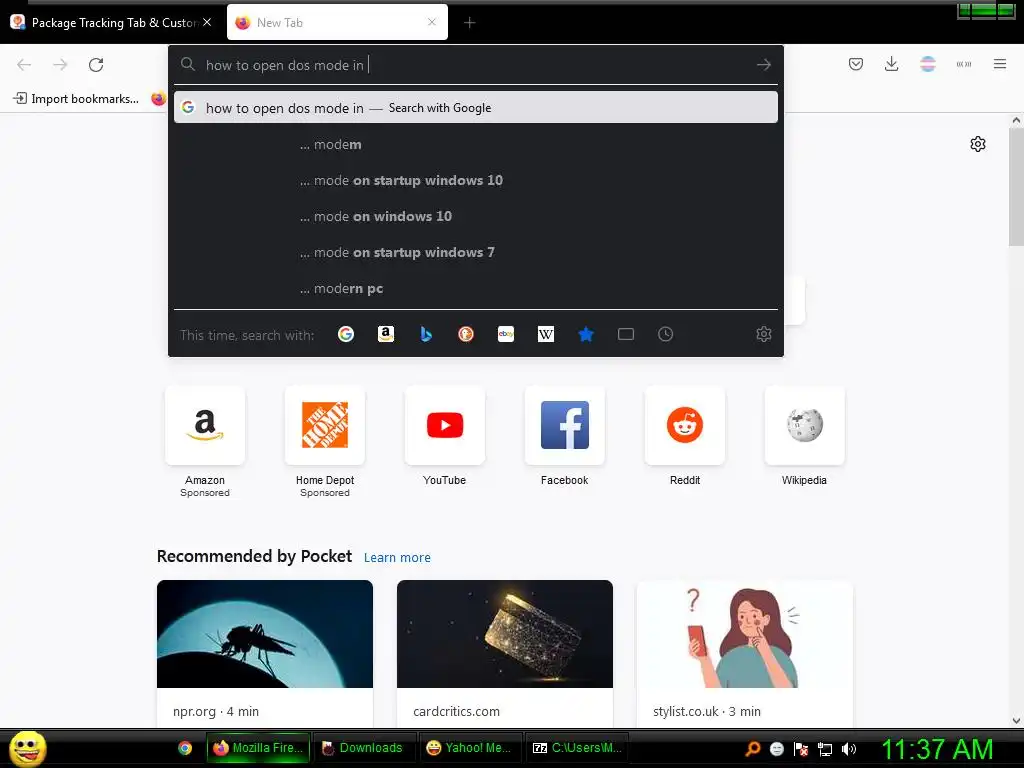Screen dimensions: 1024x768
Task: Click the page vertical scrollbar thumb
Action: [x=1016, y=187]
